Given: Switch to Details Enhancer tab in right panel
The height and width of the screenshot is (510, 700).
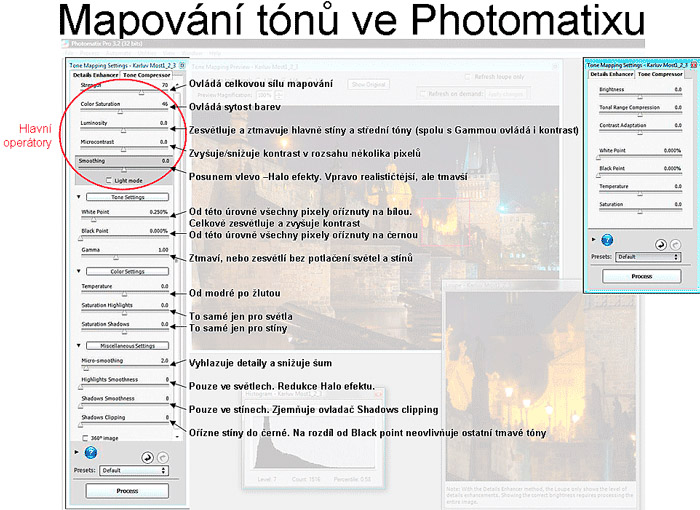Looking at the screenshot, I should (x=610, y=74).
